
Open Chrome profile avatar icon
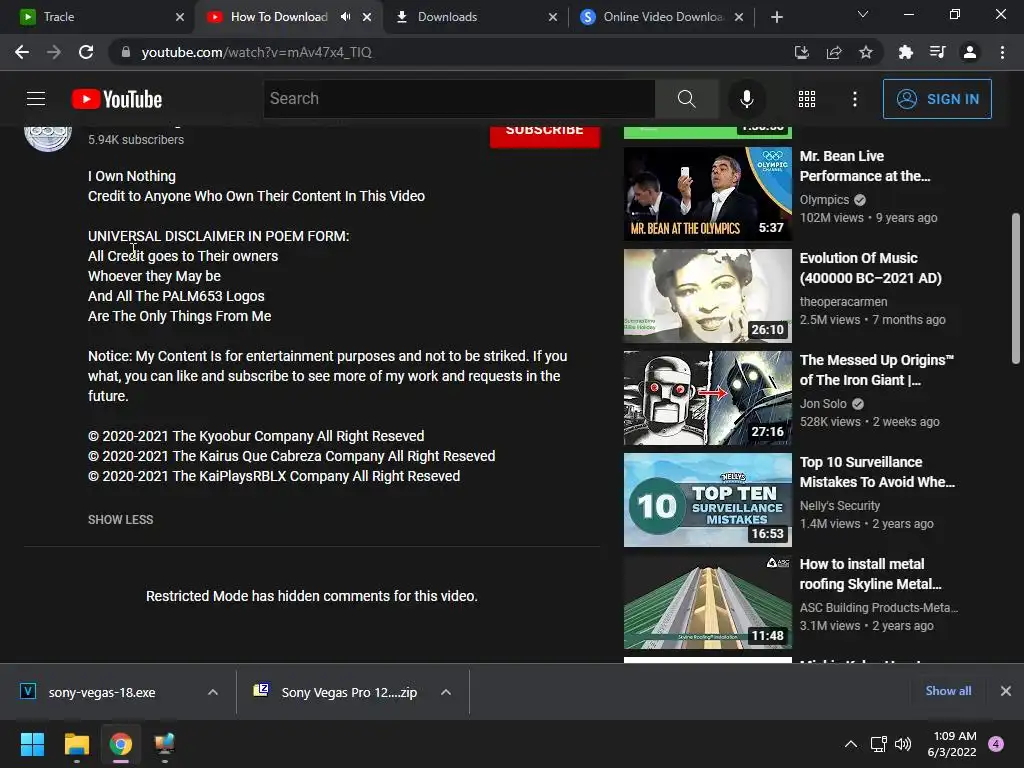(970, 52)
